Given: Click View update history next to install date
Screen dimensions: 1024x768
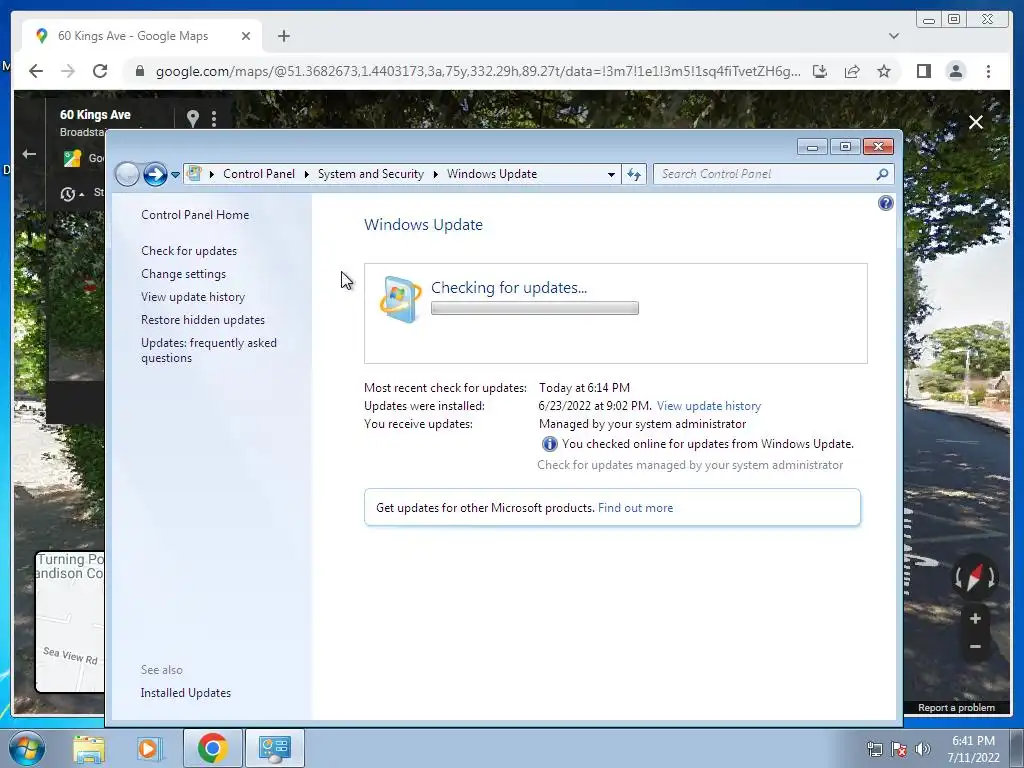Looking at the screenshot, I should coord(709,406).
